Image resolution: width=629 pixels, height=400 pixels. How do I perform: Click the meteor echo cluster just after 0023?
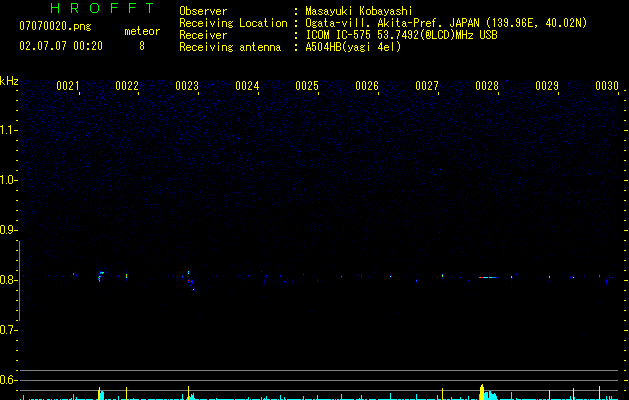pyautogui.click(x=190, y=280)
